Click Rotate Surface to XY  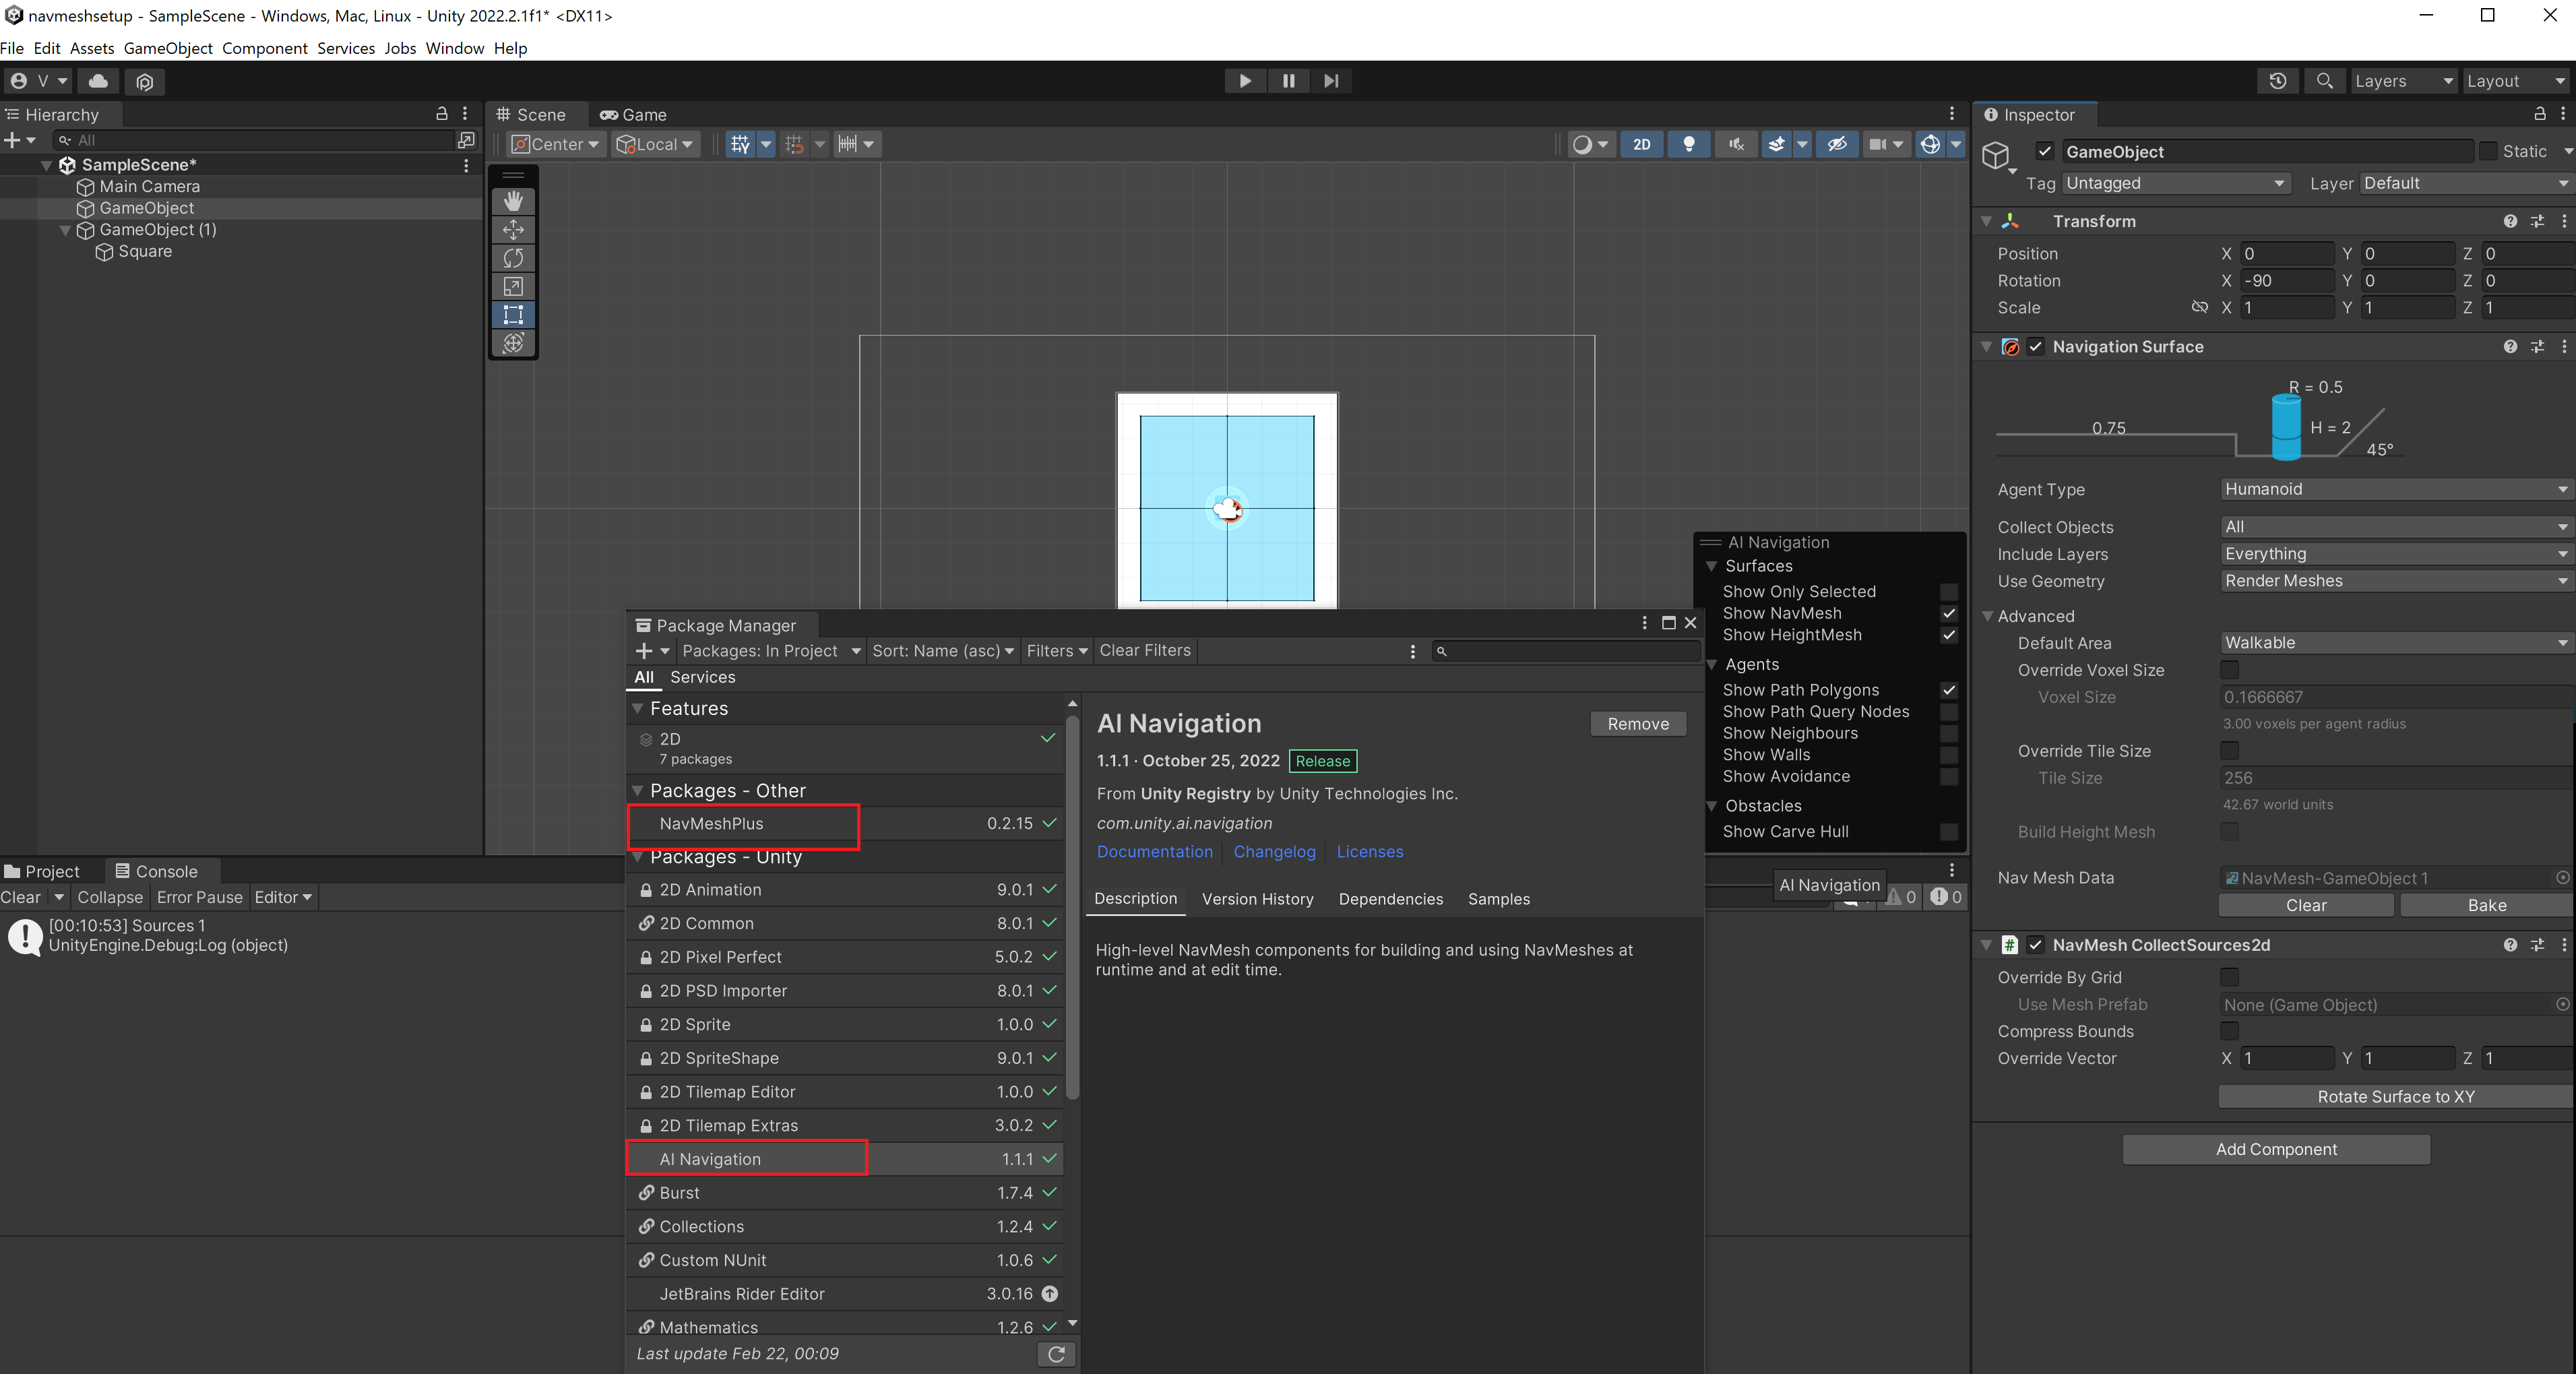click(x=2395, y=1097)
